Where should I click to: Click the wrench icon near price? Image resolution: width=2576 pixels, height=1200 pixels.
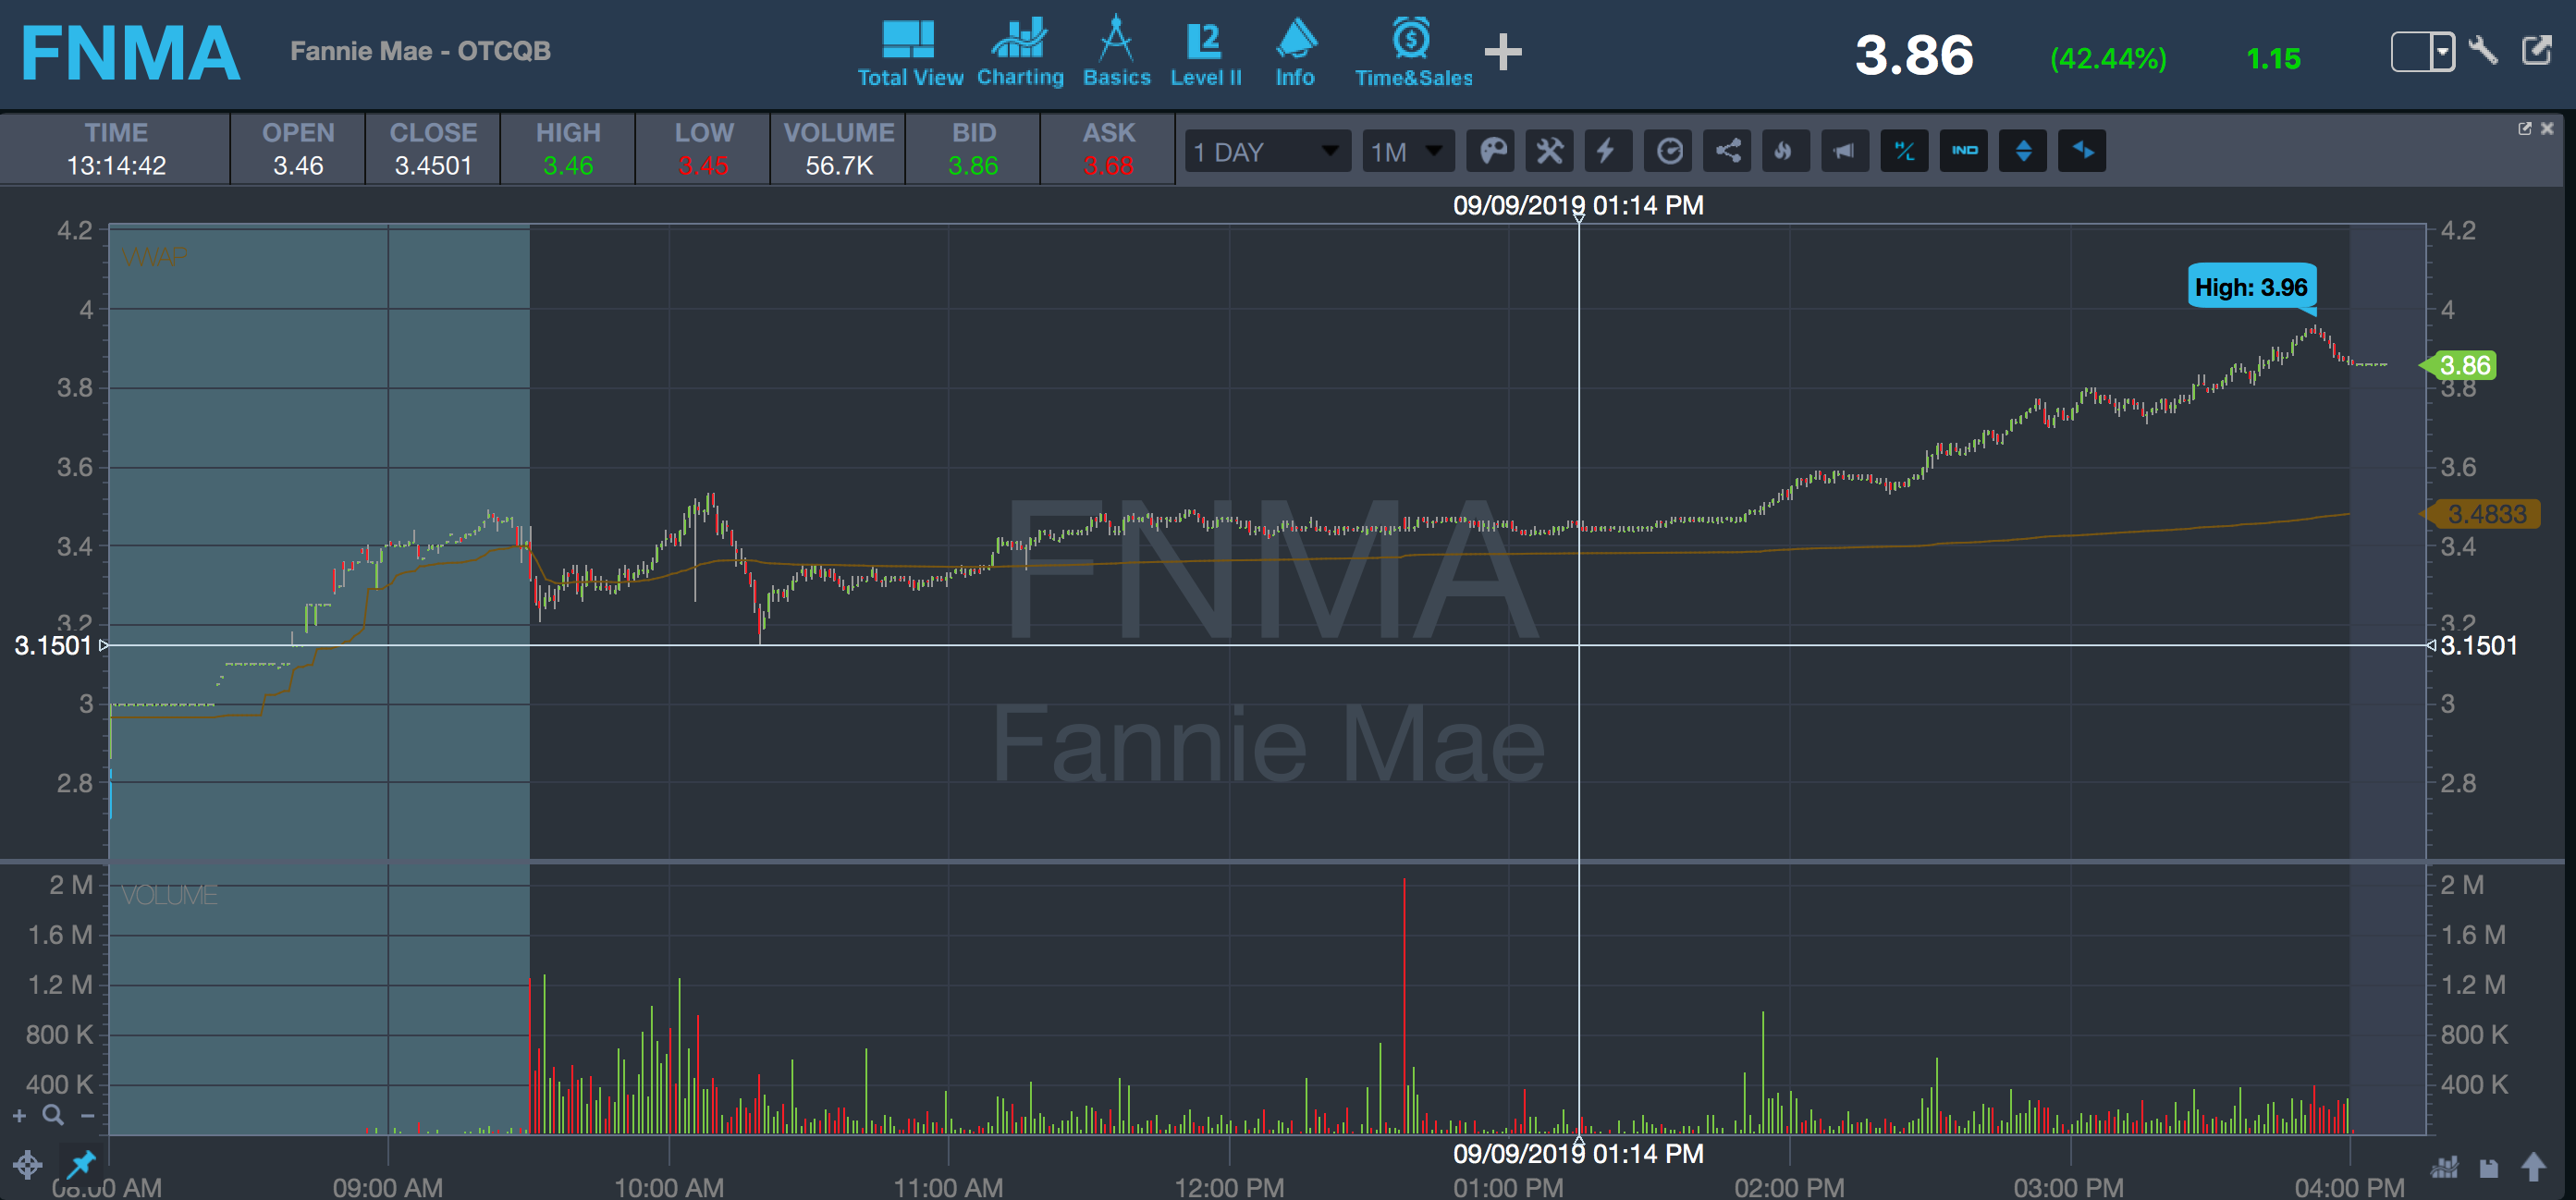(x=2484, y=50)
